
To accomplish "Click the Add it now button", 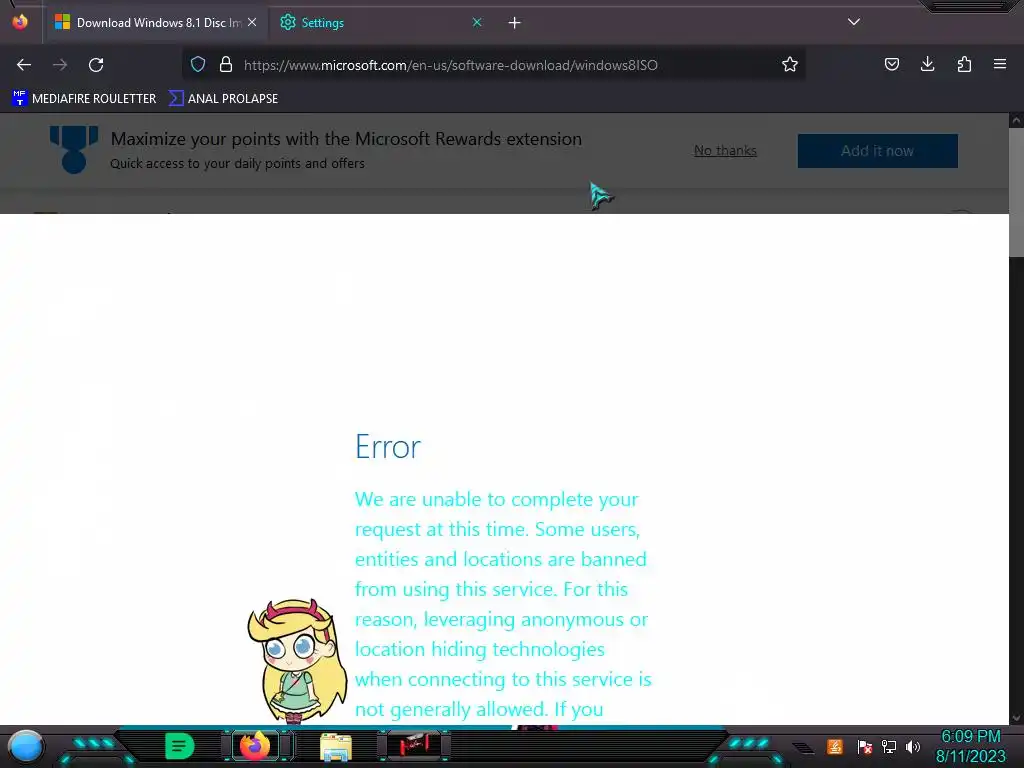I will 877,151.
